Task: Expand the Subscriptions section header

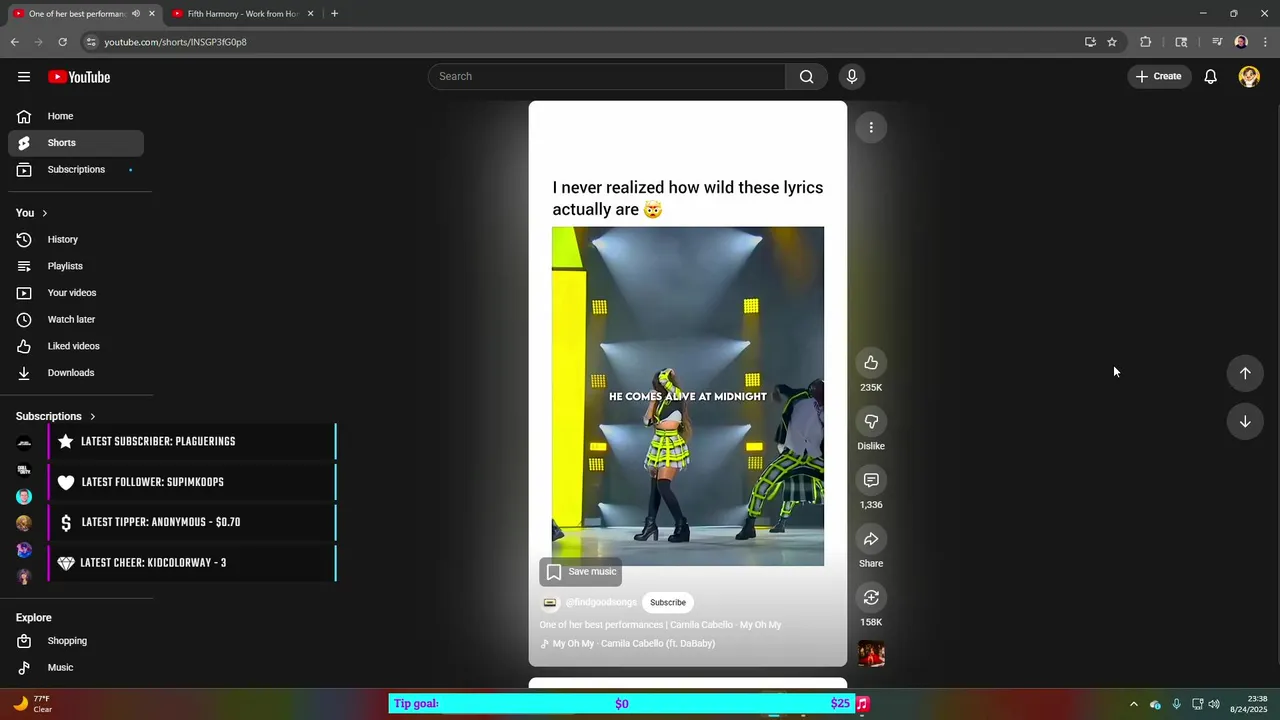Action: 56,416
